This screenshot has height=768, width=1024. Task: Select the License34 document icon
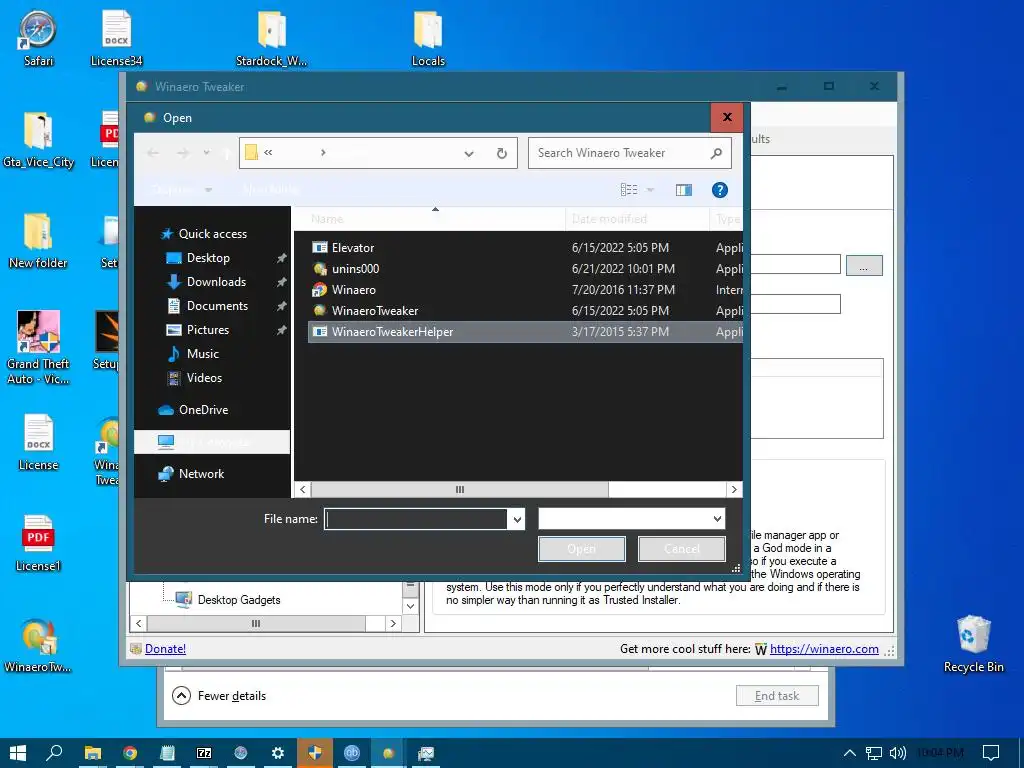click(116, 39)
